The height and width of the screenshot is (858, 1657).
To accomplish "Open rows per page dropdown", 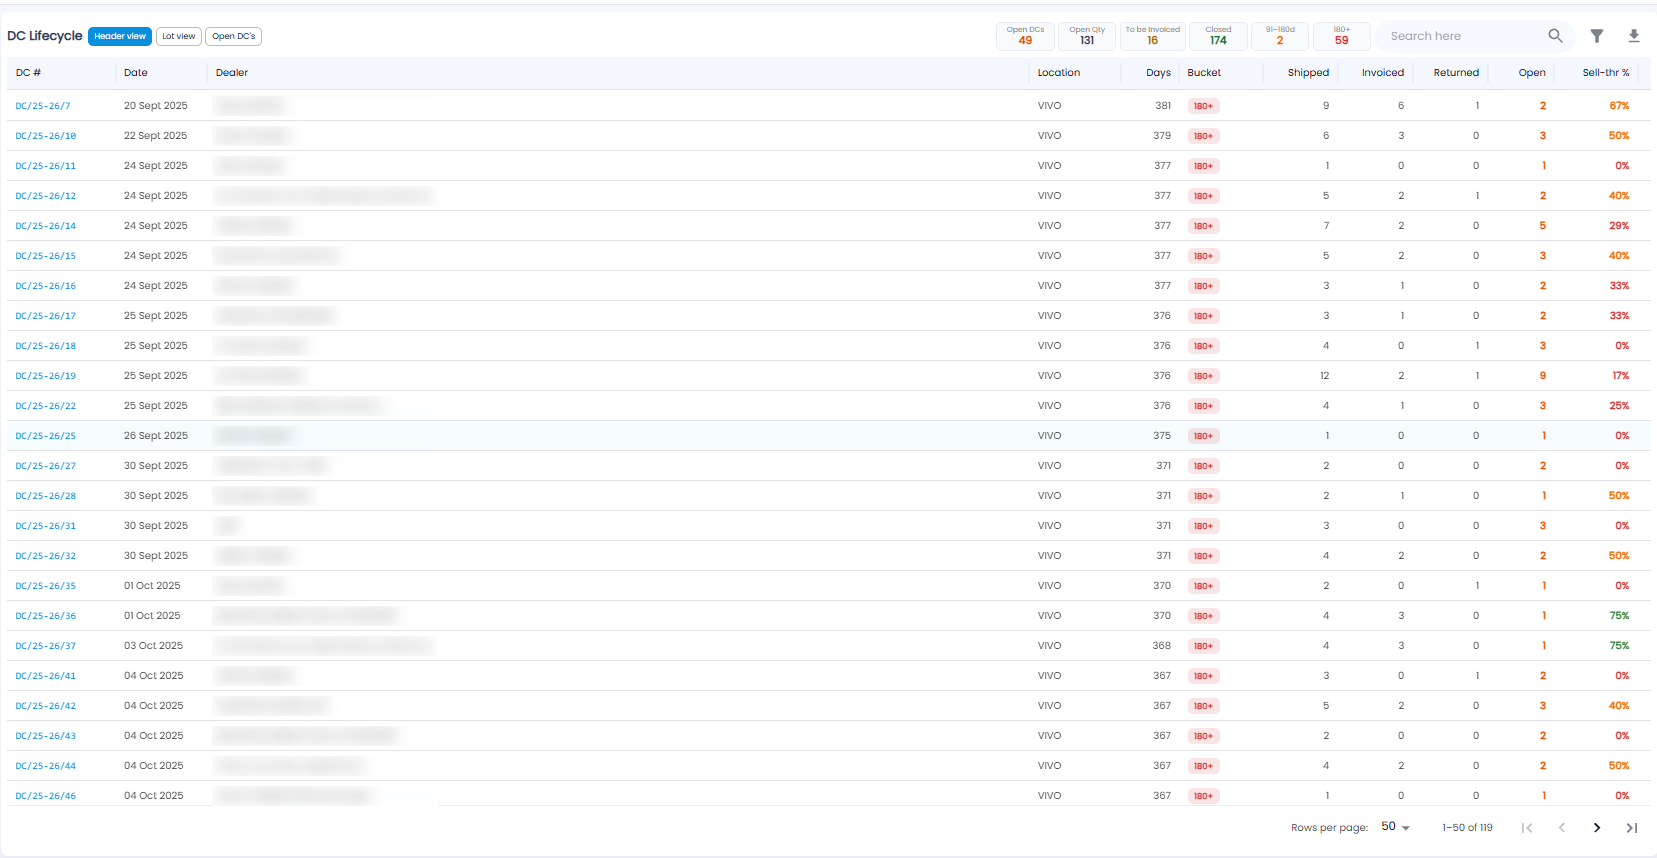I will point(1395,827).
